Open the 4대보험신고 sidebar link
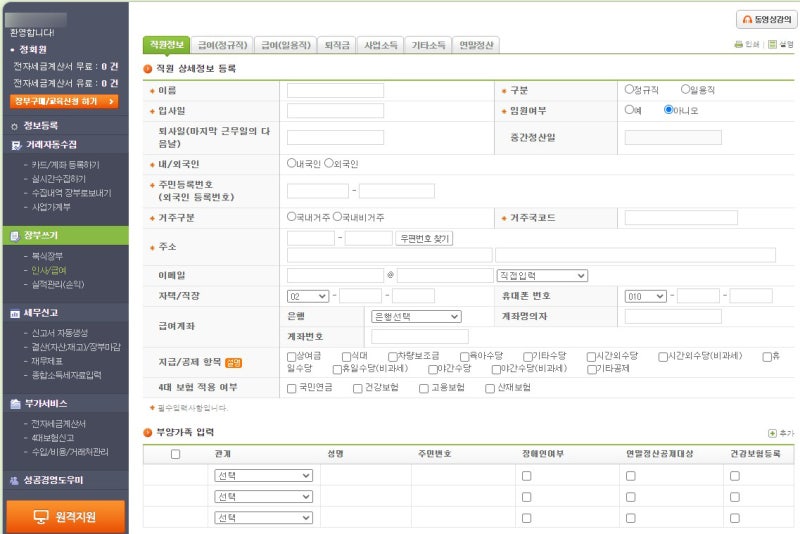The width and height of the screenshot is (800, 534). coord(53,438)
